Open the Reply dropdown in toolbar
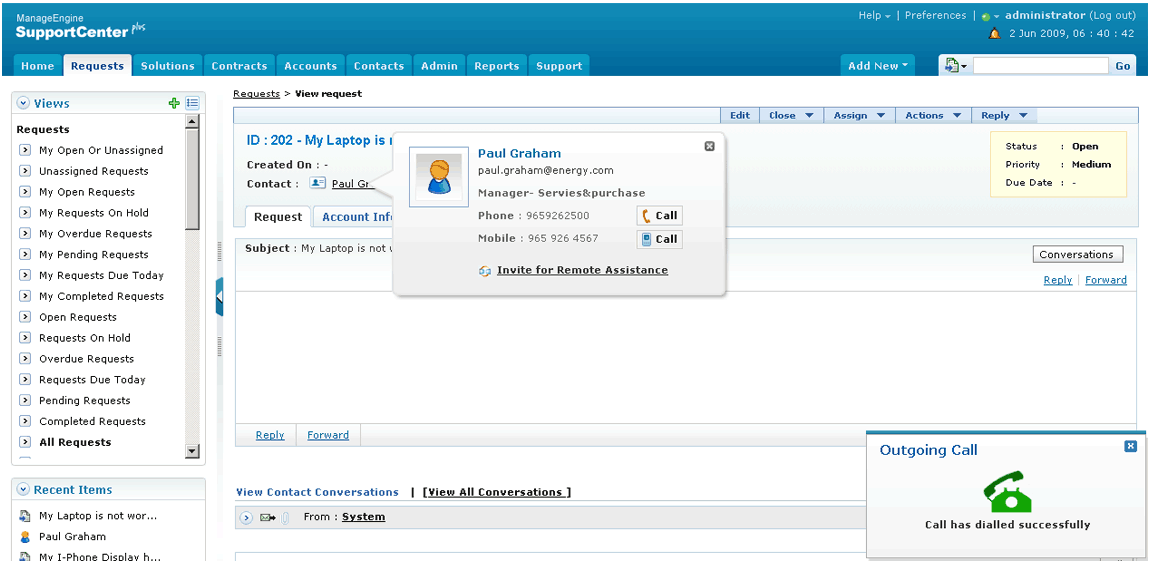This screenshot has height=562, width=1149. (1005, 116)
